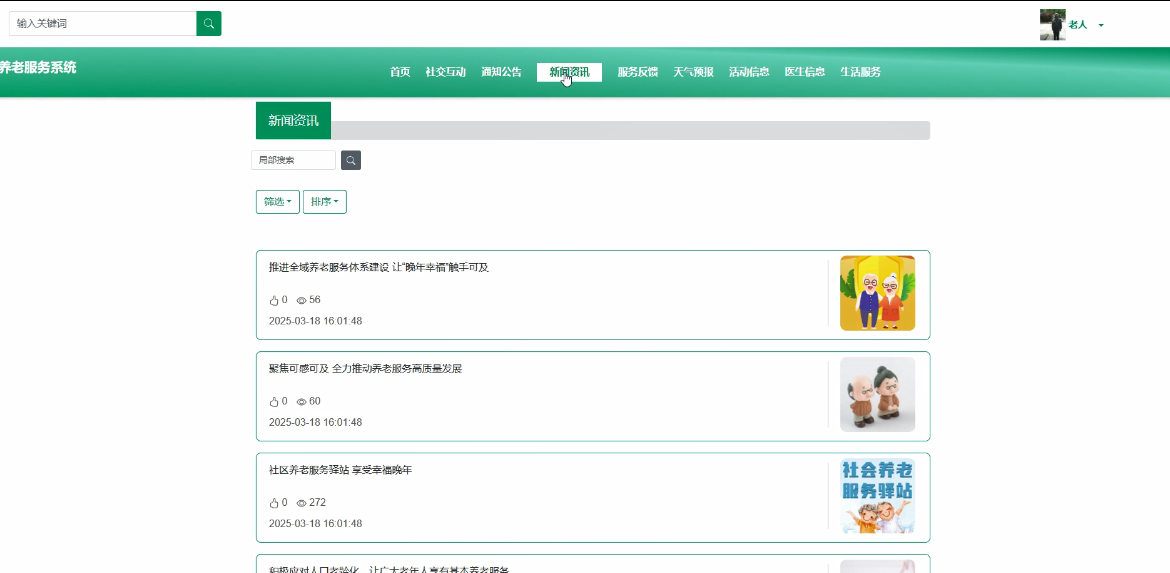Go to 首页 in navigation bar
Viewport: 1170px width, 573px height.
[x=400, y=72]
